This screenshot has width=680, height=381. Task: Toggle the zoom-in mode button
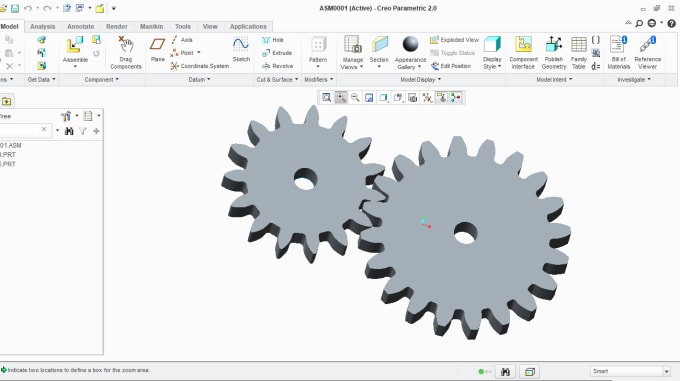click(341, 98)
